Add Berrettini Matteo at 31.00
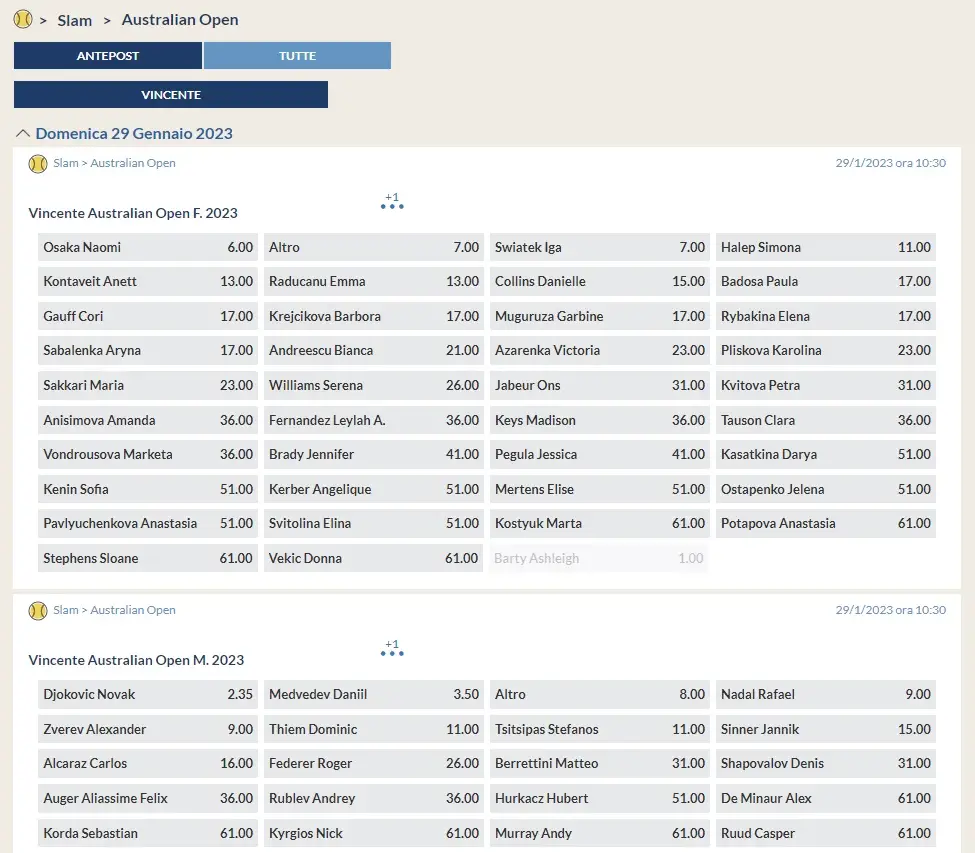Image resolution: width=975 pixels, height=853 pixels. 600,763
